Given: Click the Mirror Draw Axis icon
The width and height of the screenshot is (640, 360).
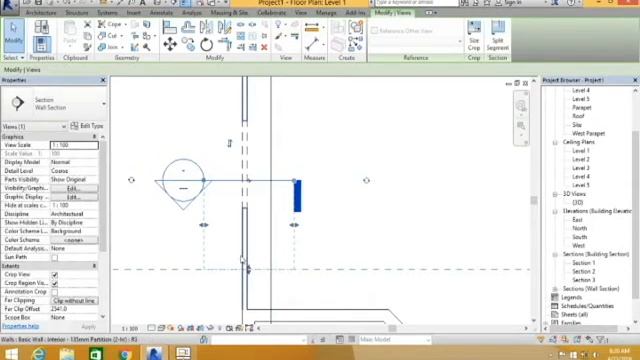Looking at the screenshot, I should 224,27.
